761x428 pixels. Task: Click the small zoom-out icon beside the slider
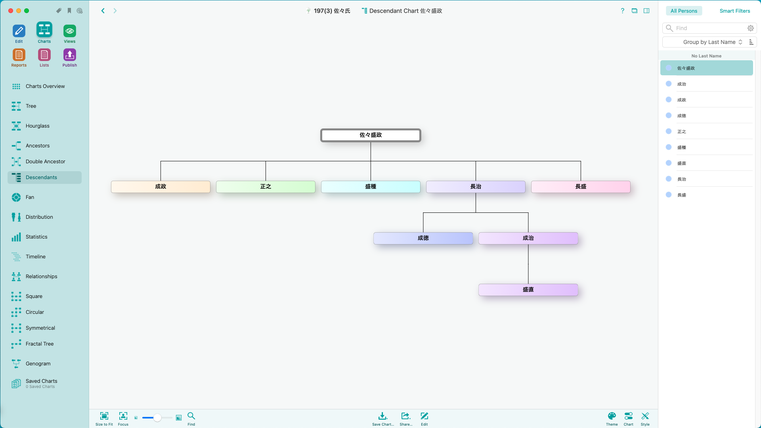136,418
